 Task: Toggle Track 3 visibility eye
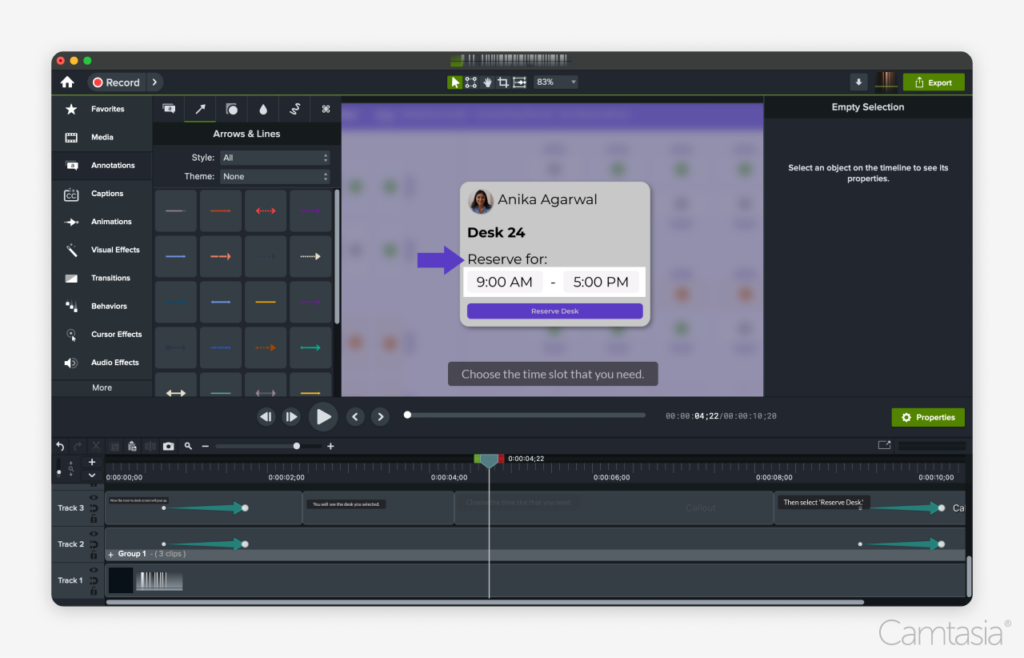click(93, 498)
